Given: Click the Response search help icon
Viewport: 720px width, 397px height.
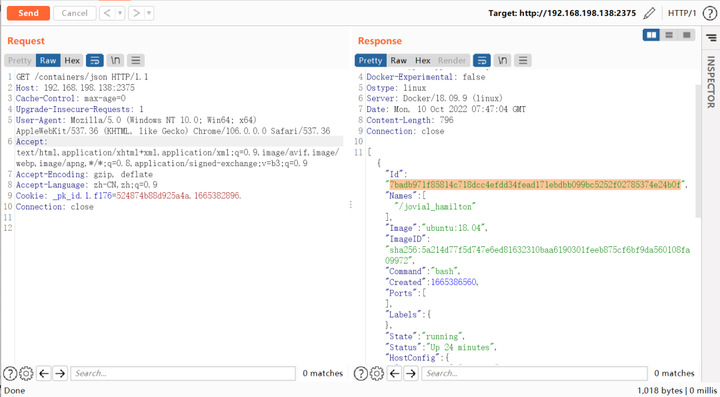Looking at the screenshot, I should (361, 373).
